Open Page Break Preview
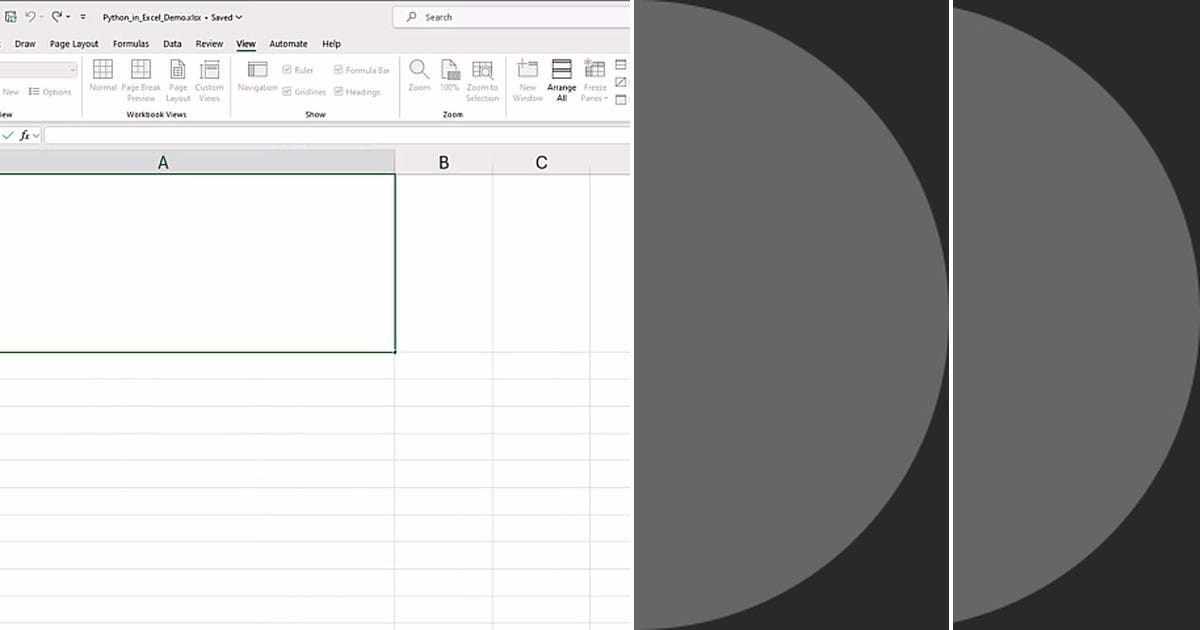 [140, 79]
